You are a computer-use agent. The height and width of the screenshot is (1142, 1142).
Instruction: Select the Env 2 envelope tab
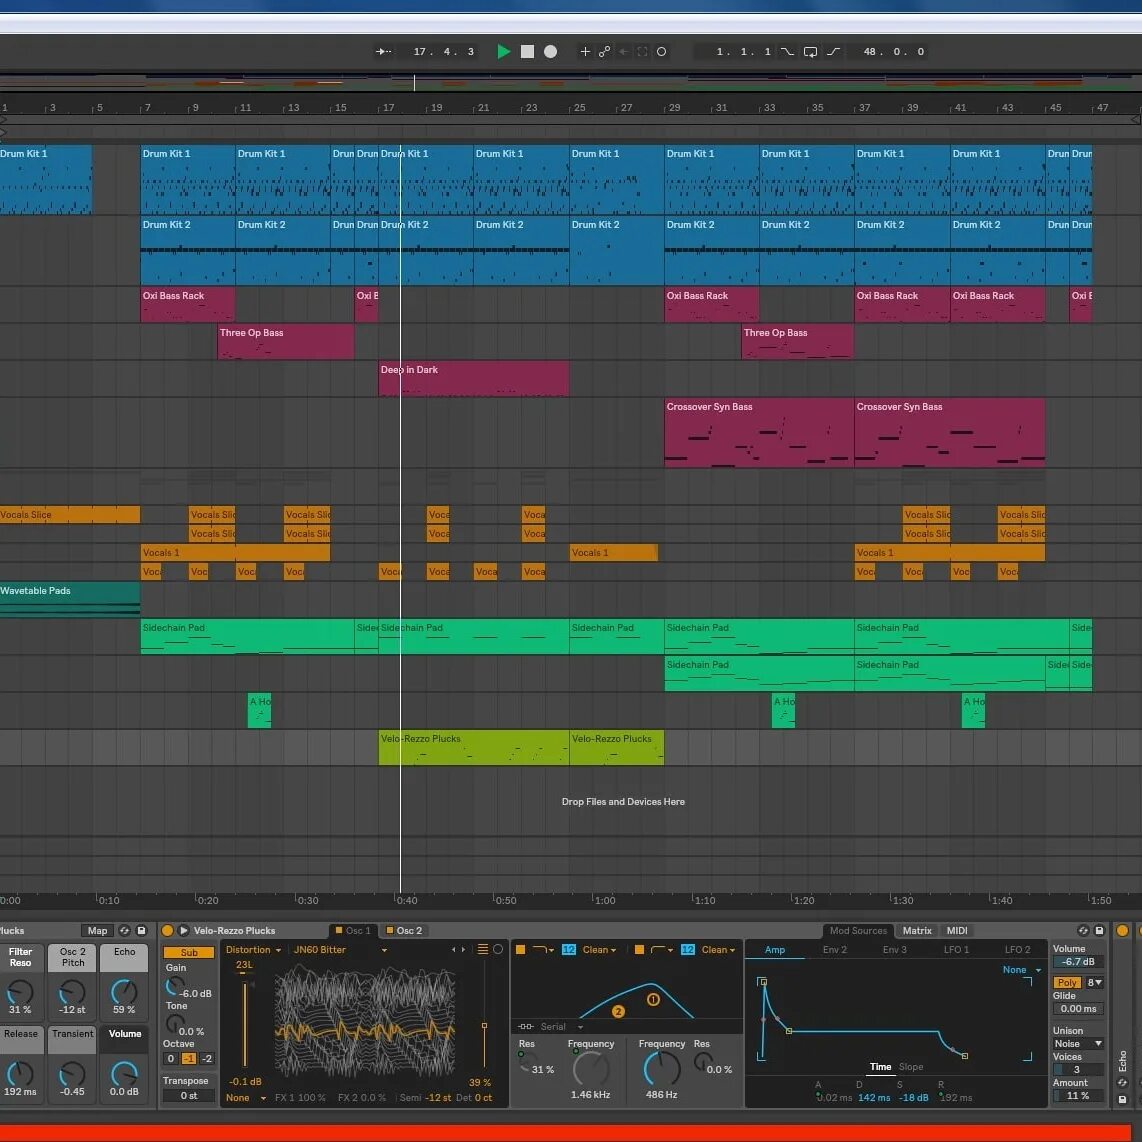835,949
